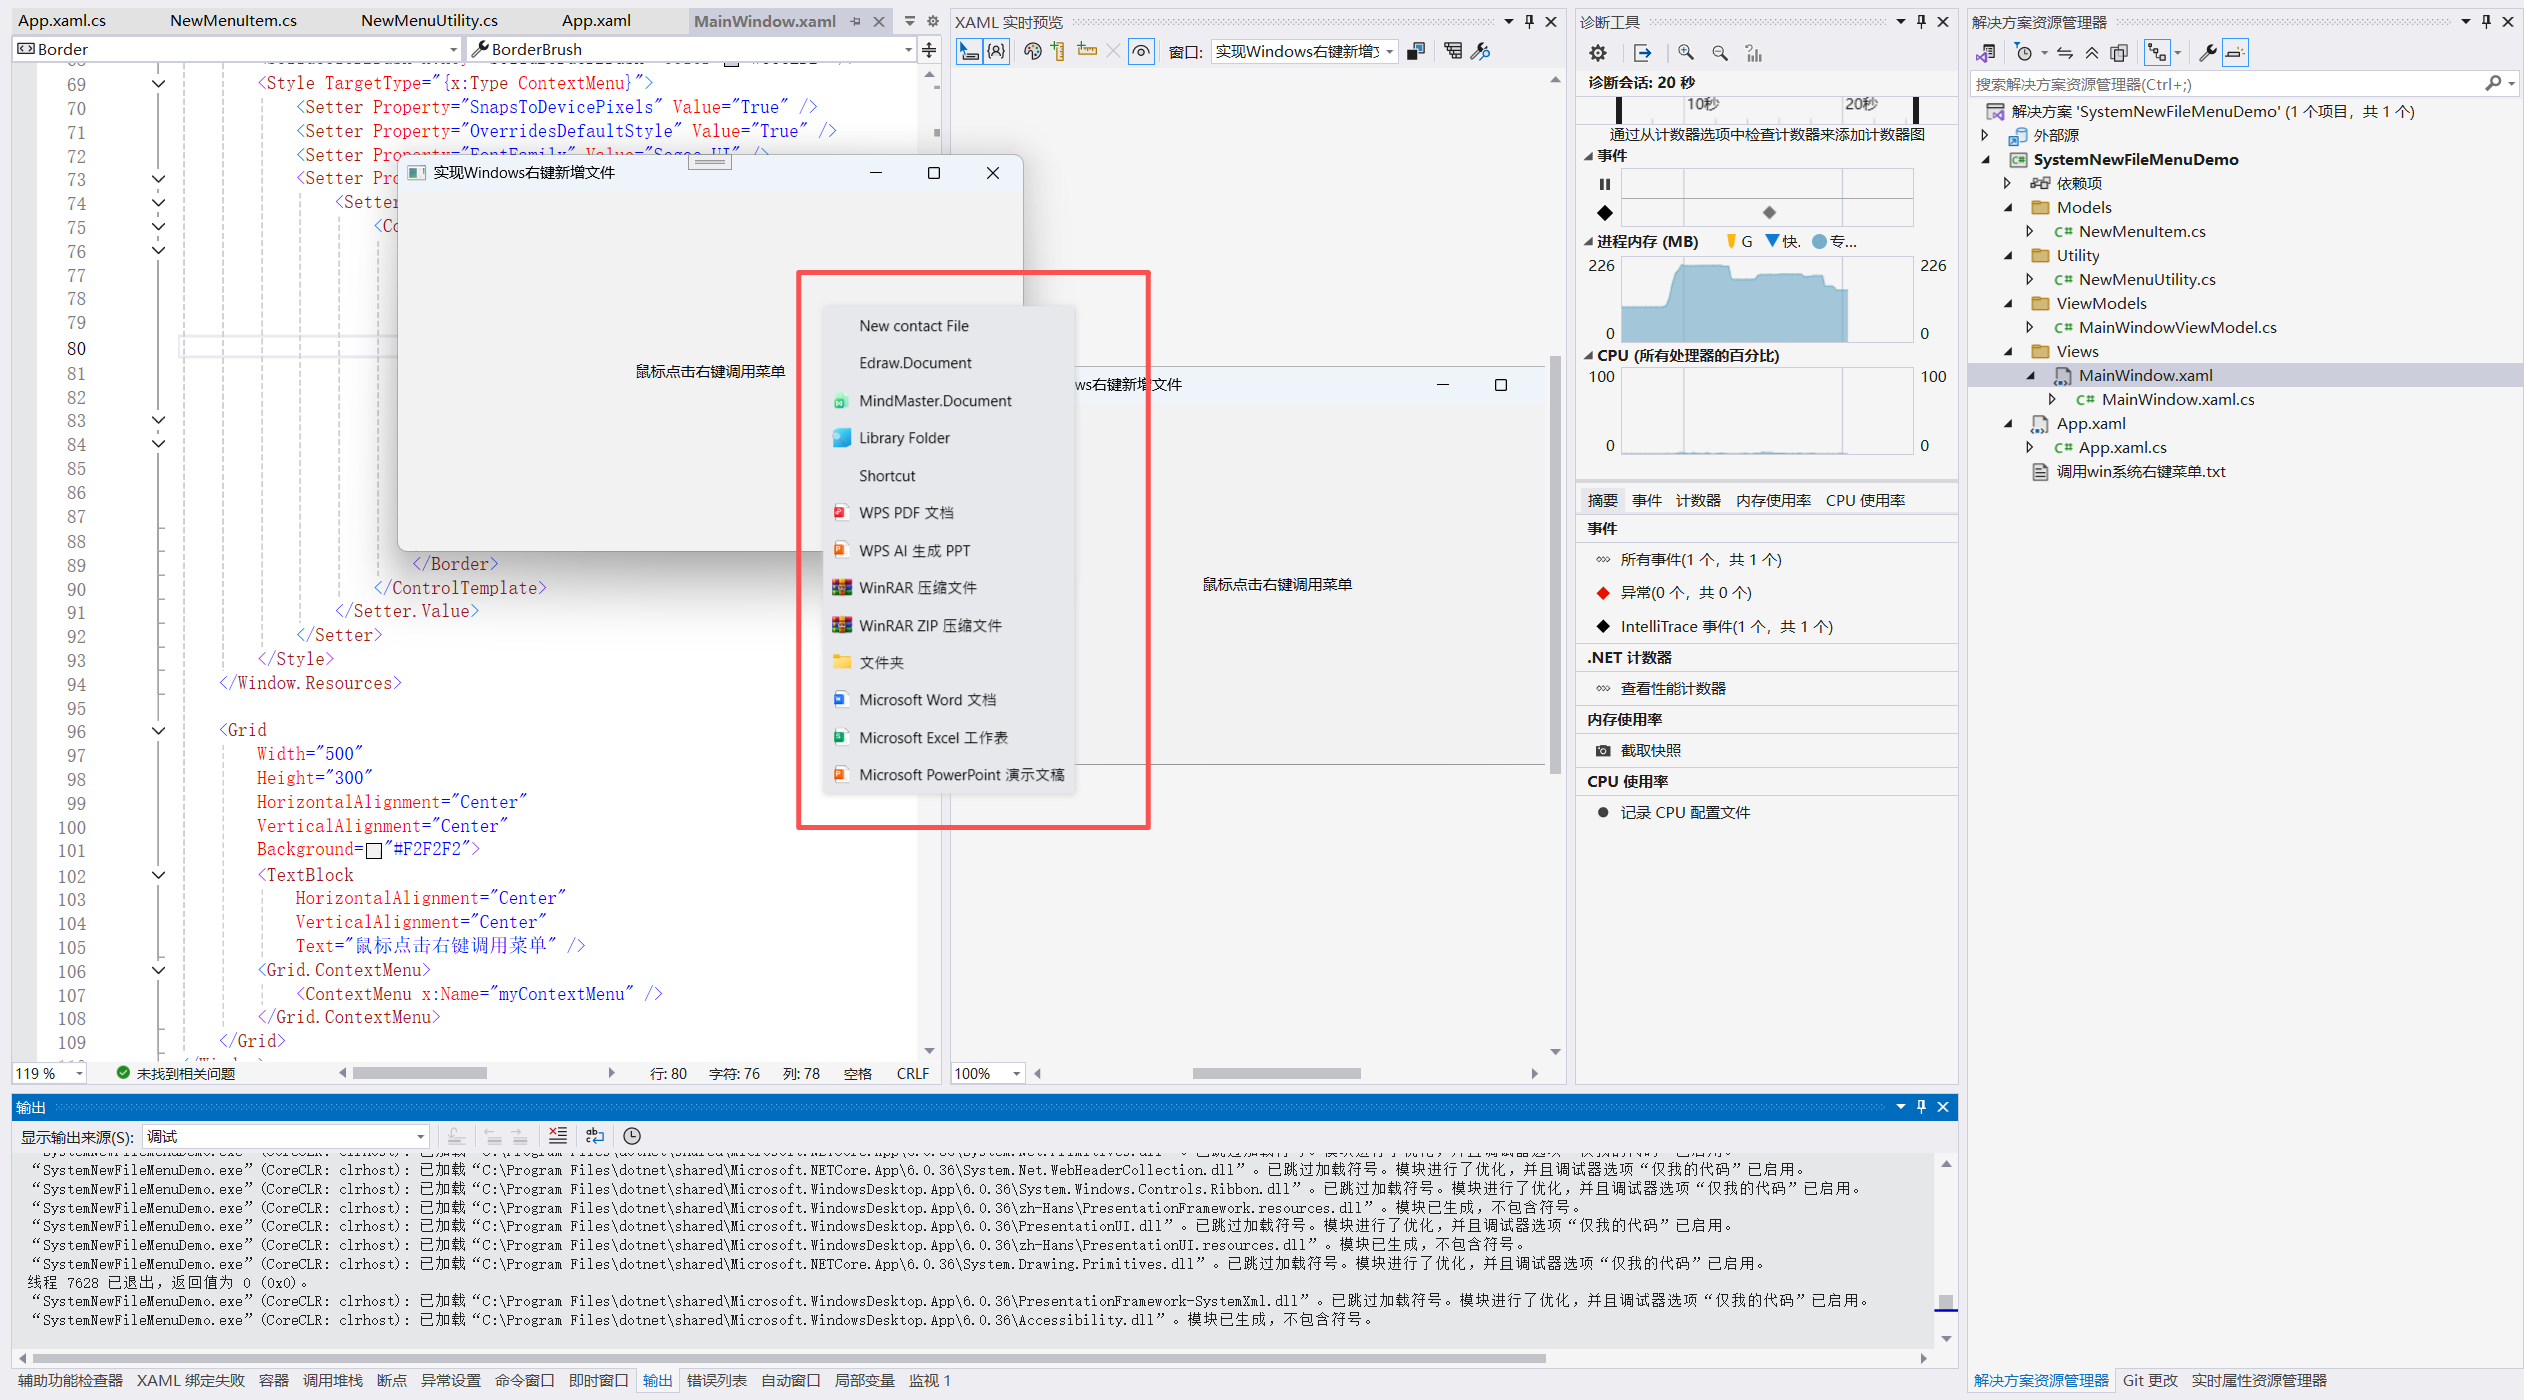Click 记录 CPU 配置文件 option

click(x=1685, y=813)
